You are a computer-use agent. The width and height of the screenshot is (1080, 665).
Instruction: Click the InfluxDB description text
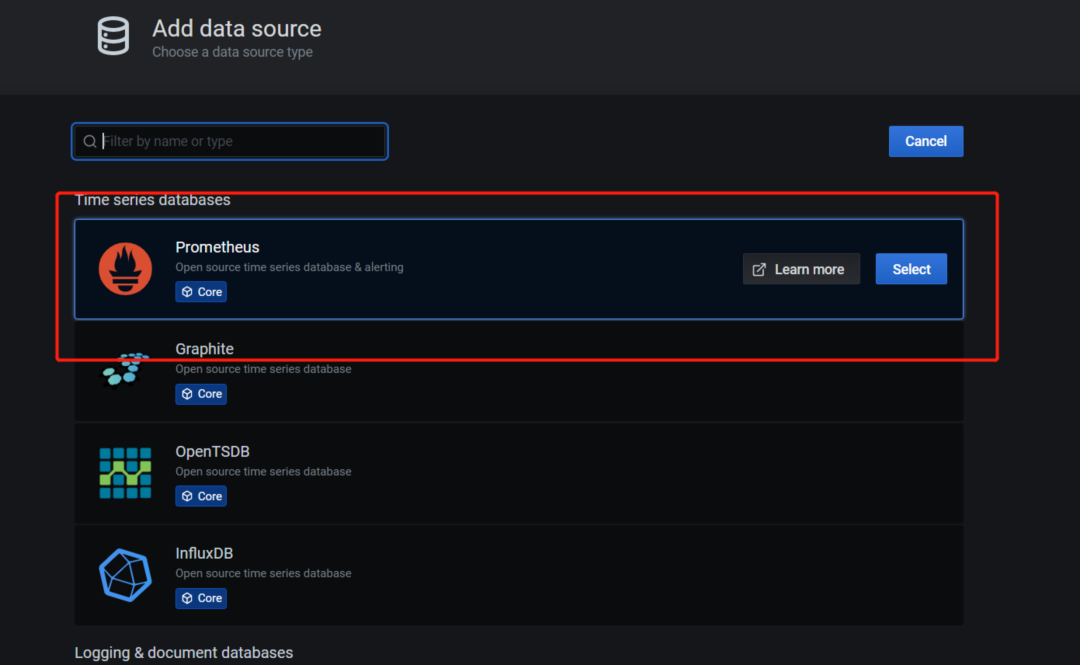tap(263, 573)
